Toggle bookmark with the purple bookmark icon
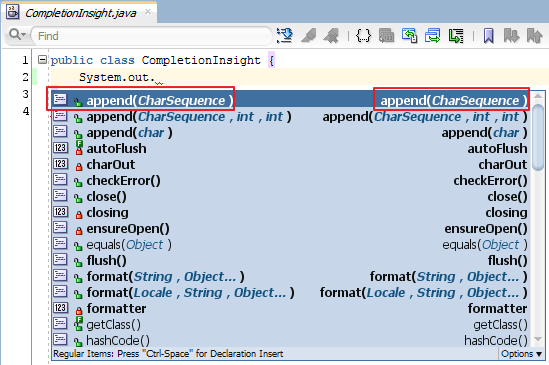Image resolution: width=549 pixels, height=365 pixels. click(x=488, y=35)
